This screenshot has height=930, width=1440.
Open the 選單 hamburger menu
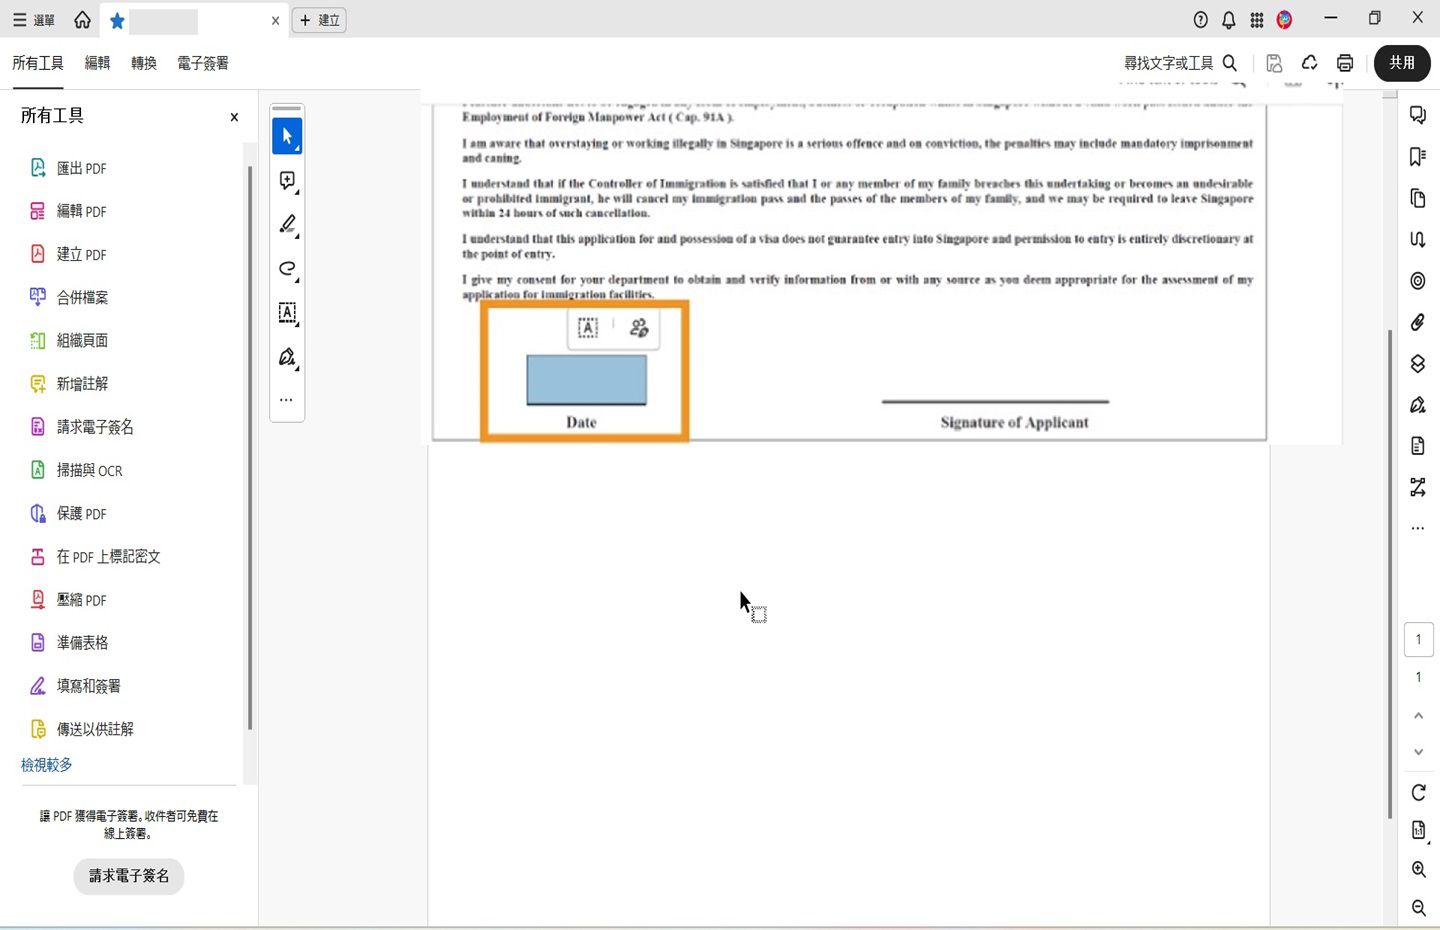(x=33, y=20)
